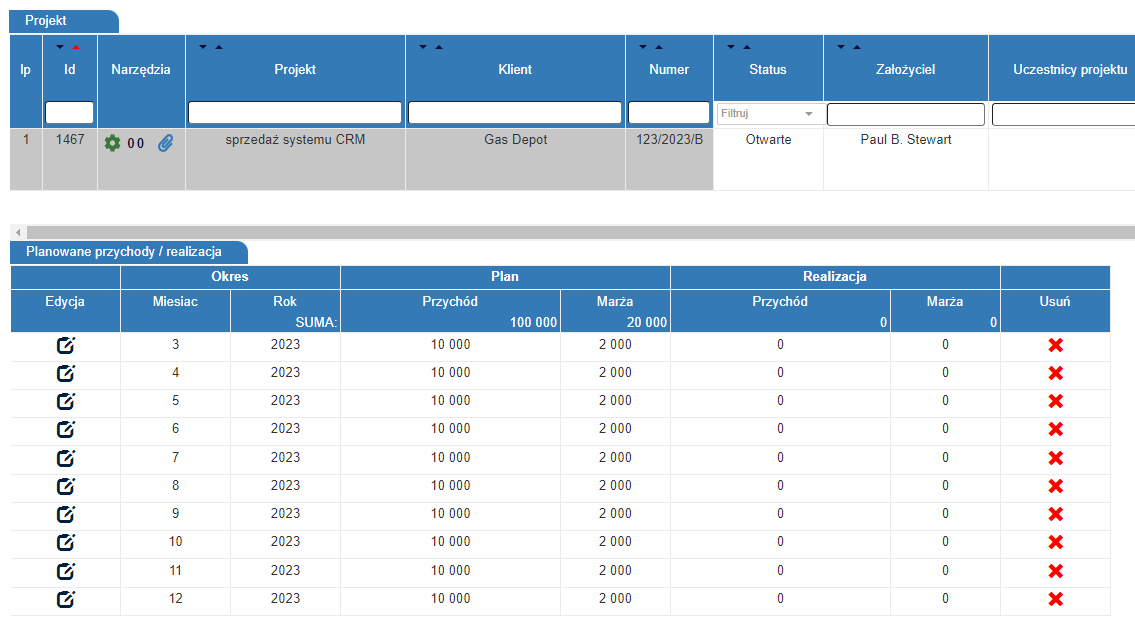The image size is (1135, 632).
Task: Click the Założyciel filter field
Action: pos(906,114)
